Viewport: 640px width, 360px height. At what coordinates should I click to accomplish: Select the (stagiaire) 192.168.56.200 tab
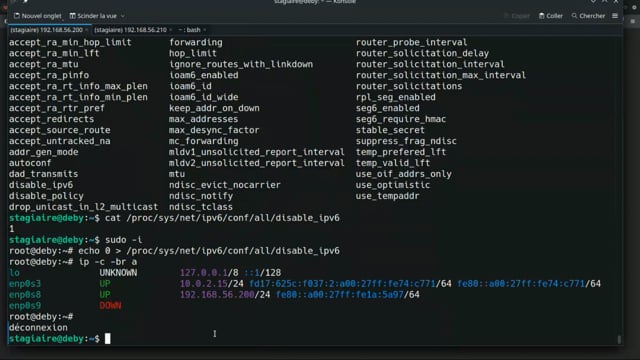click(46, 30)
